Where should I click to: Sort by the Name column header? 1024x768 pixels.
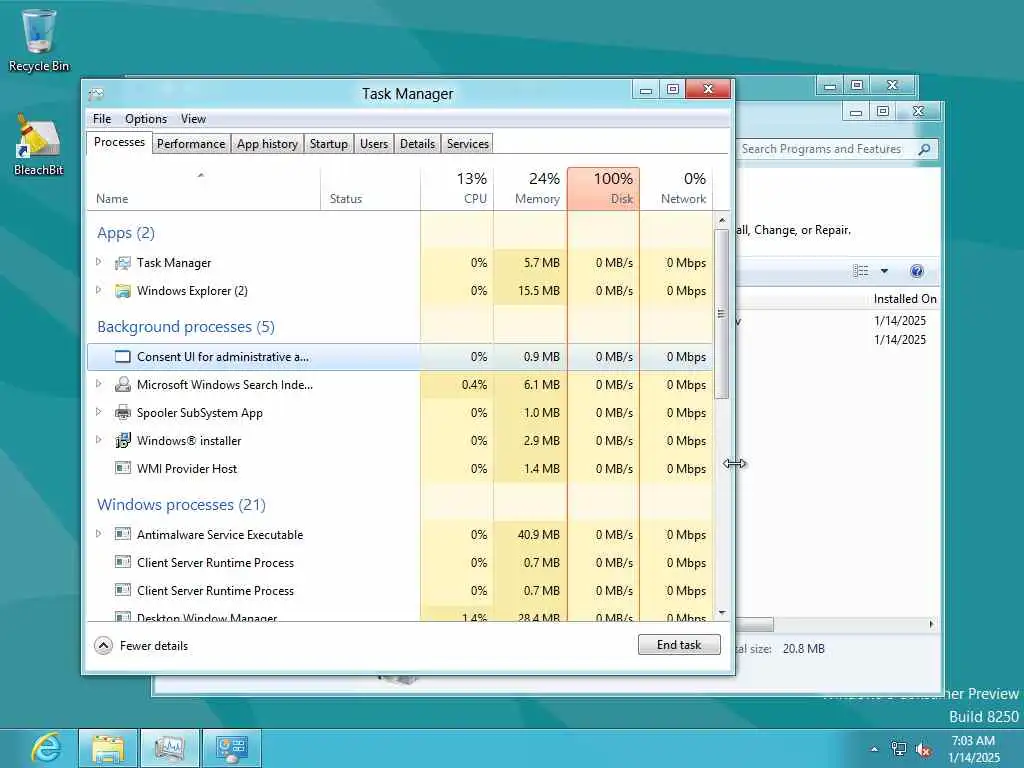[x=203, y=189]
